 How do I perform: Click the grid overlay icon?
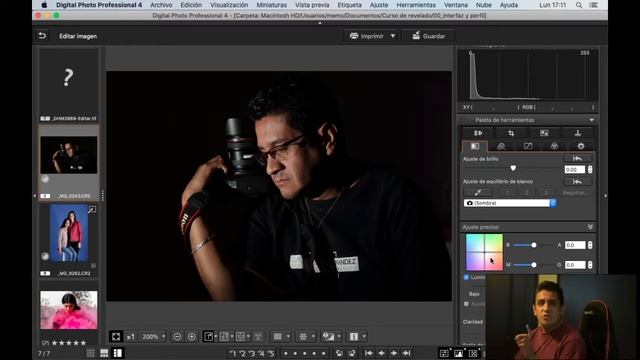(x=278, y=336)
